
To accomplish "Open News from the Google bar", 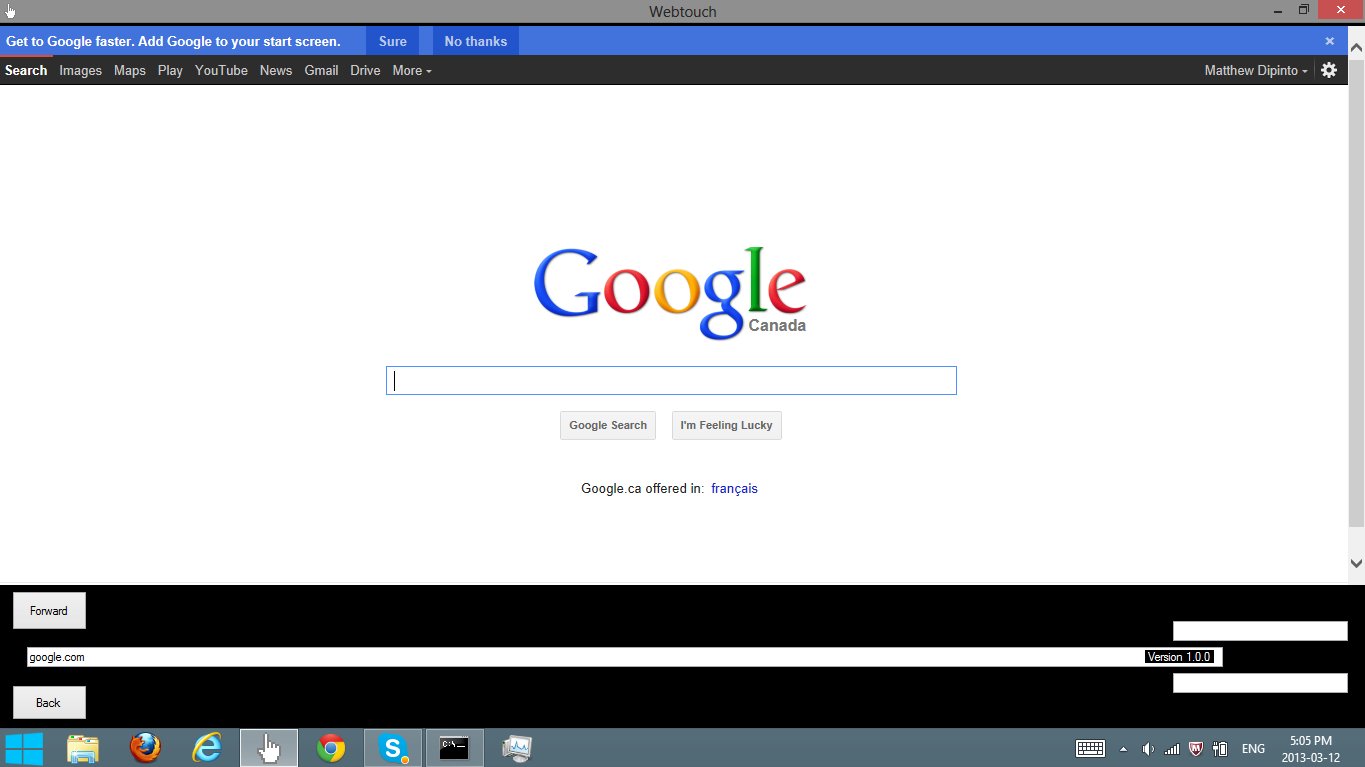I will tap(276, 70).
